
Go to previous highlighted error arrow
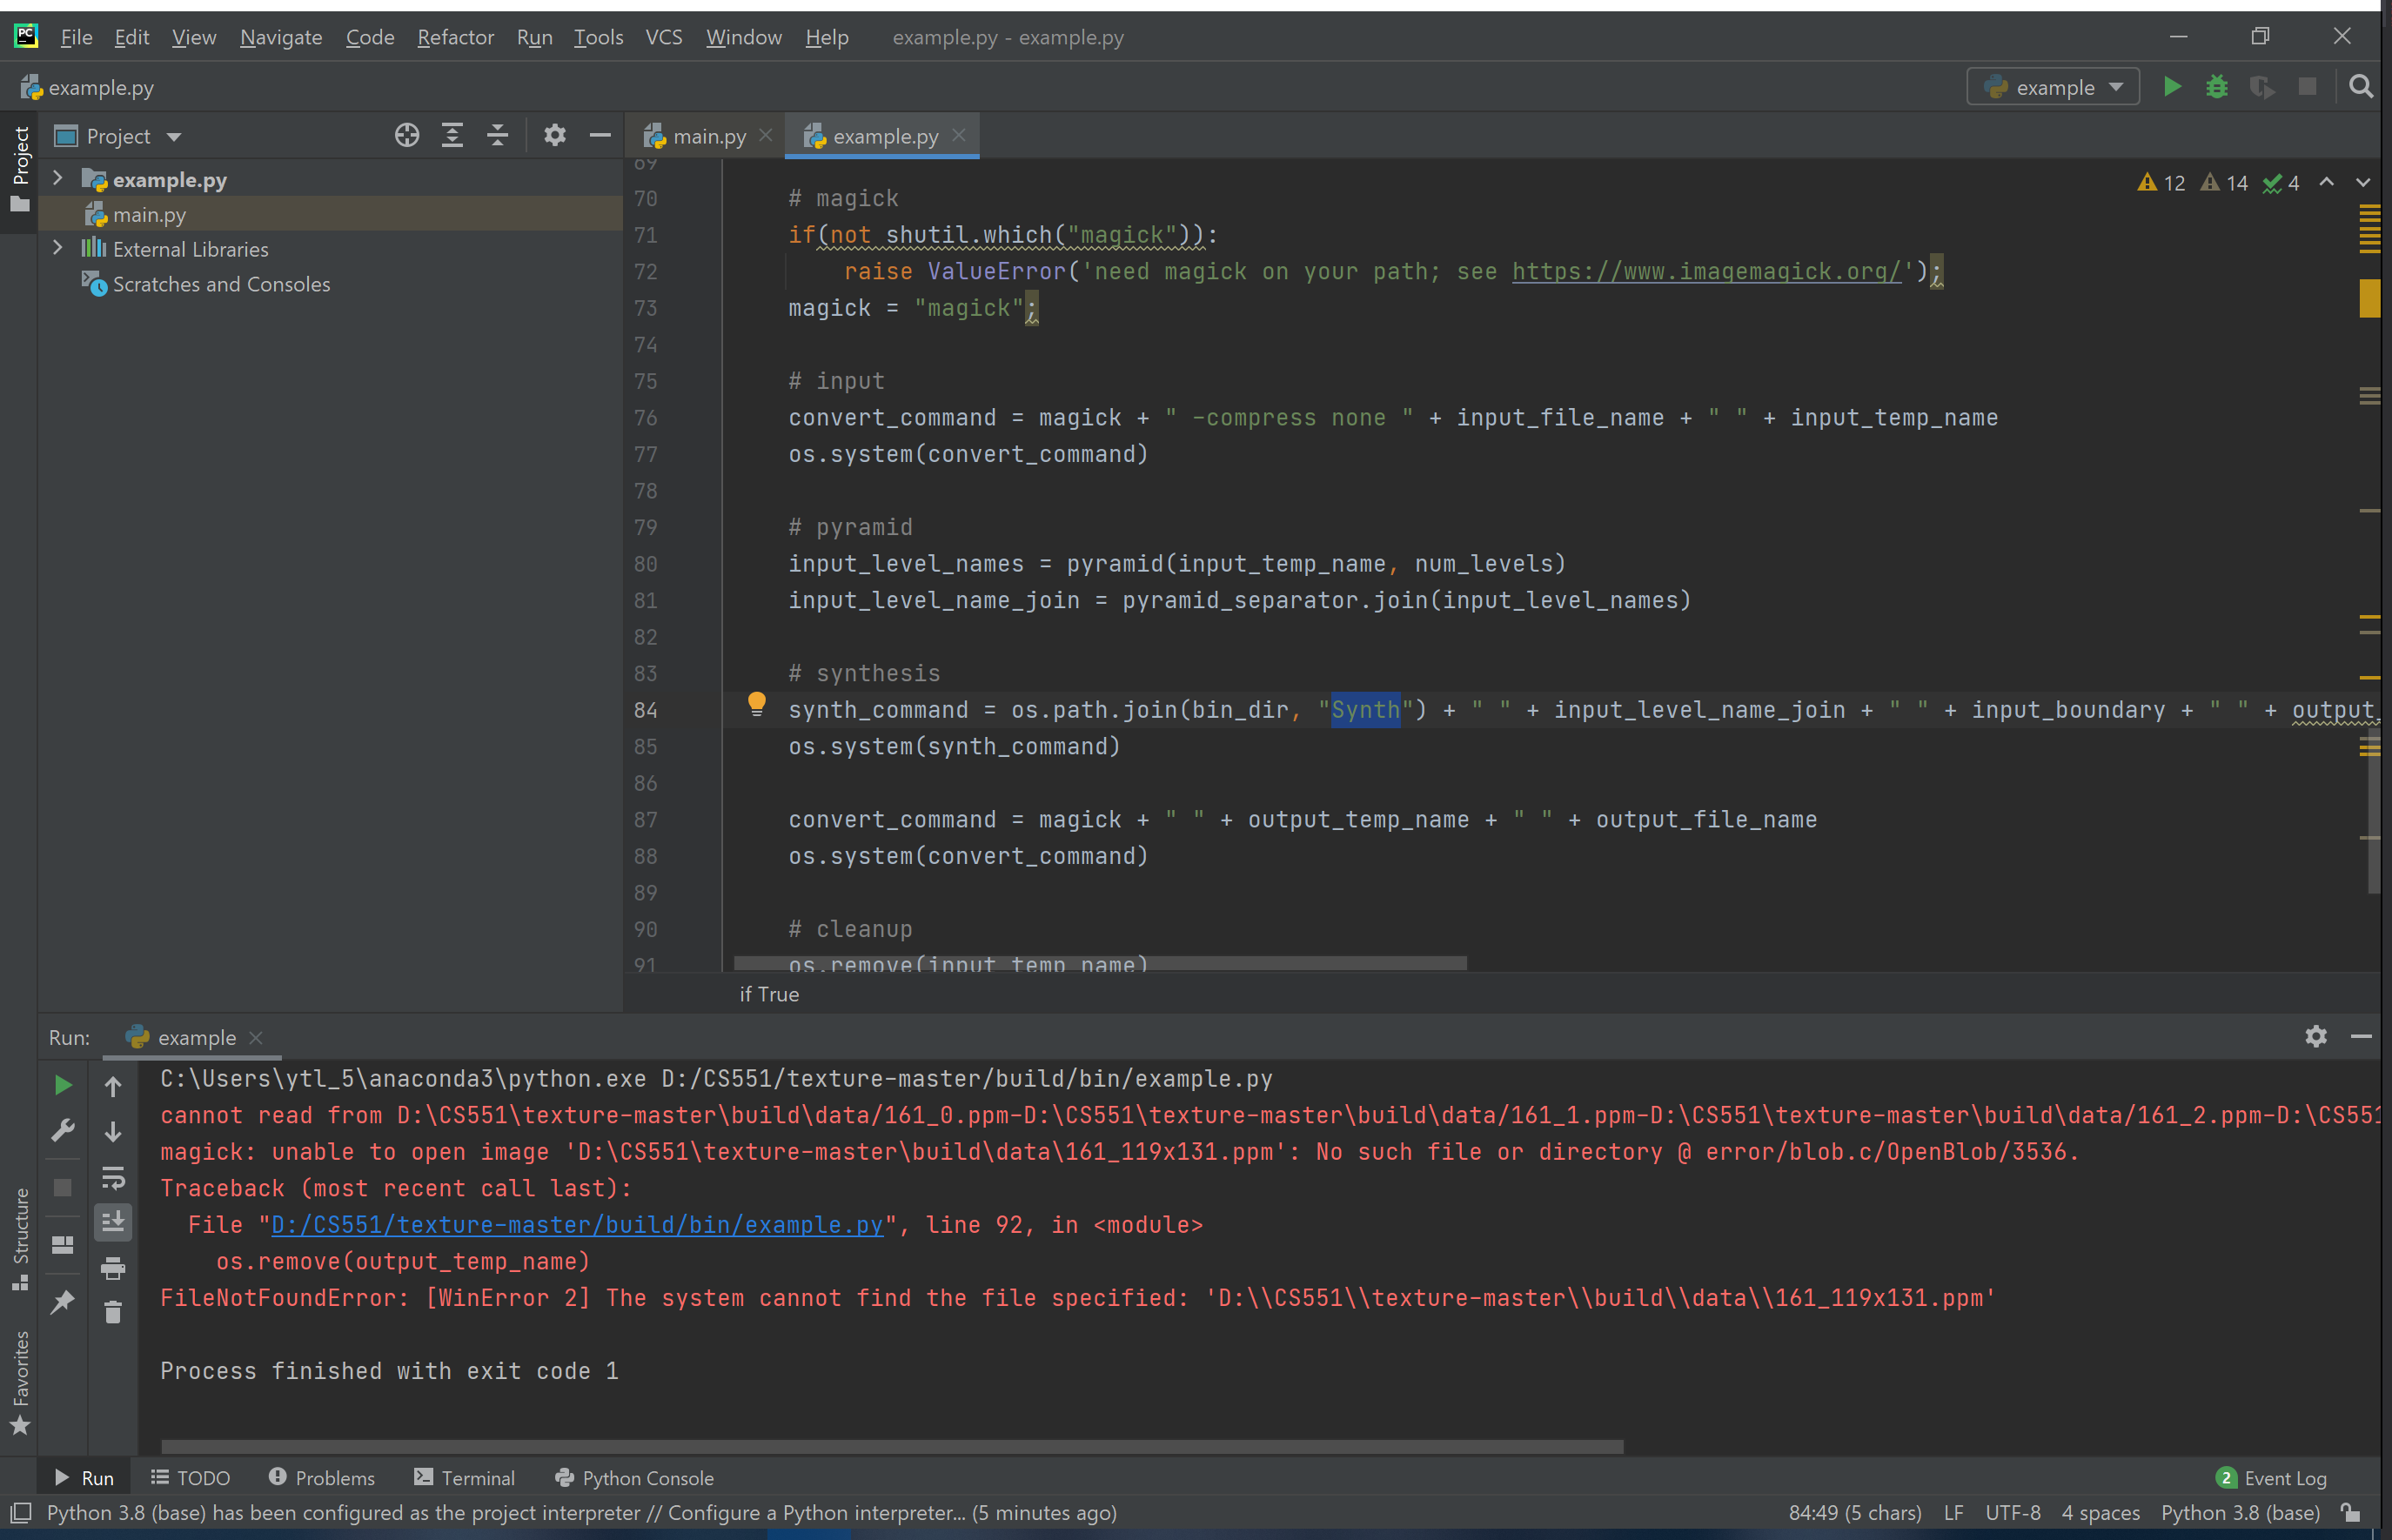(2326, 182)
